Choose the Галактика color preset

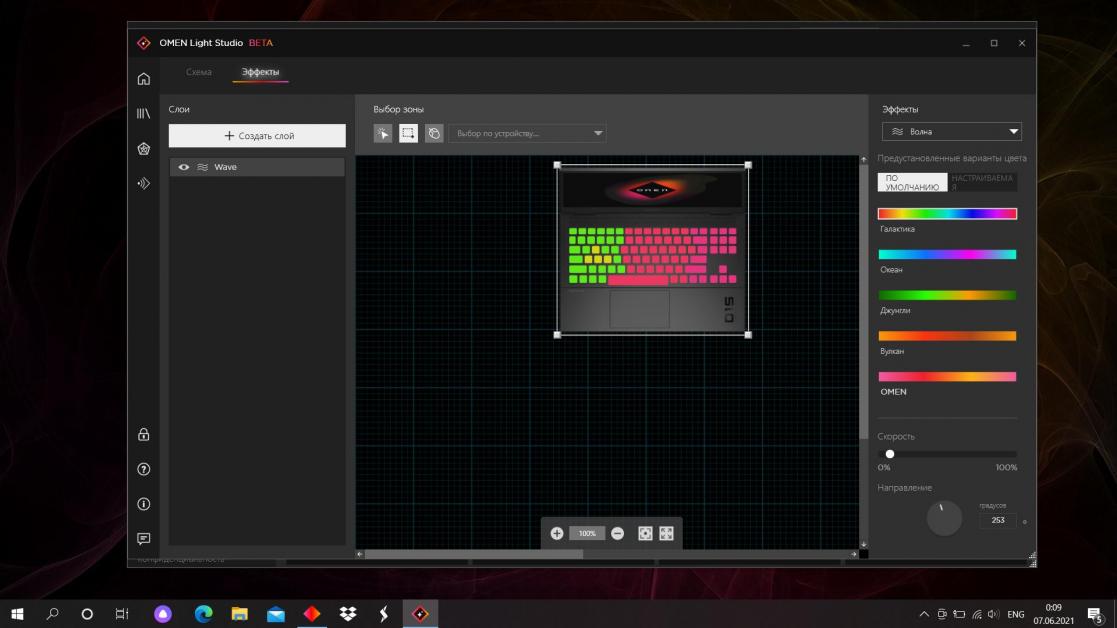click(x=947, y=214)
